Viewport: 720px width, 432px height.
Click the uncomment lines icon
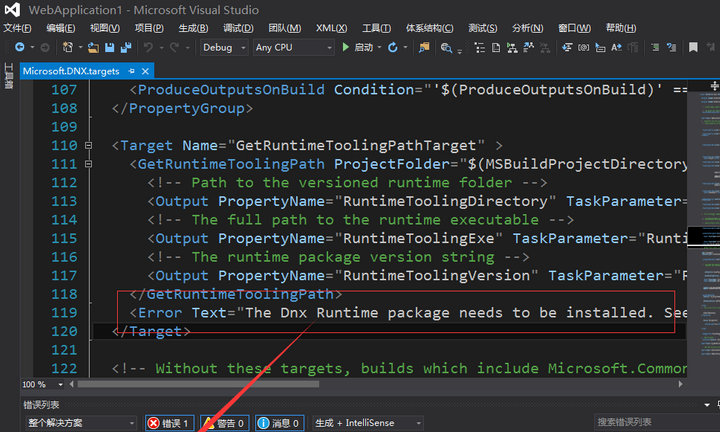coord(671,47)
